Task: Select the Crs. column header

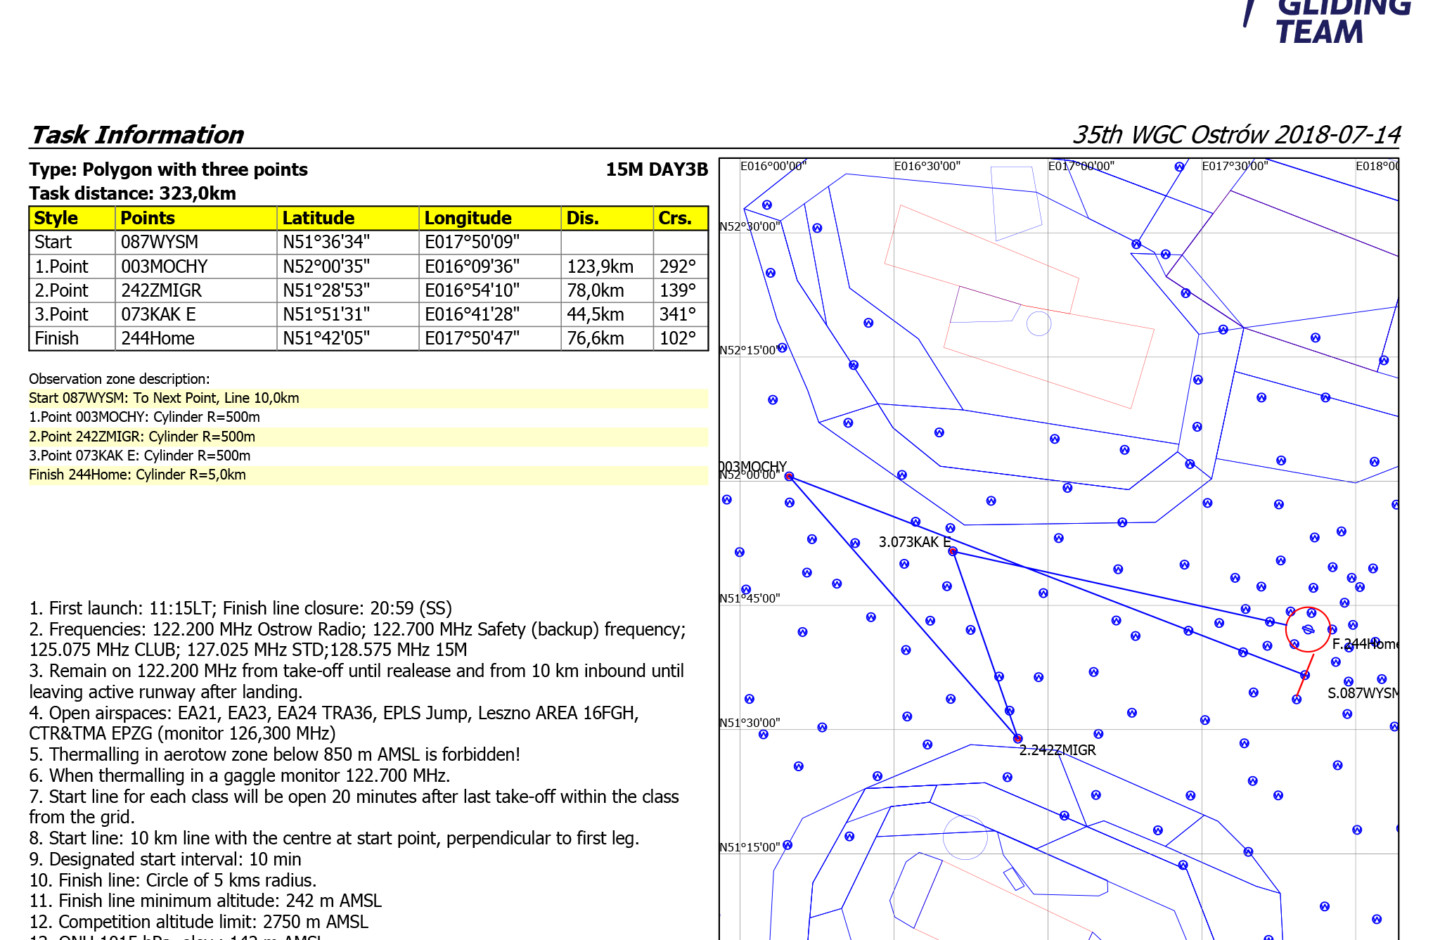Action: pyautogui.click(x=675, y=218)
